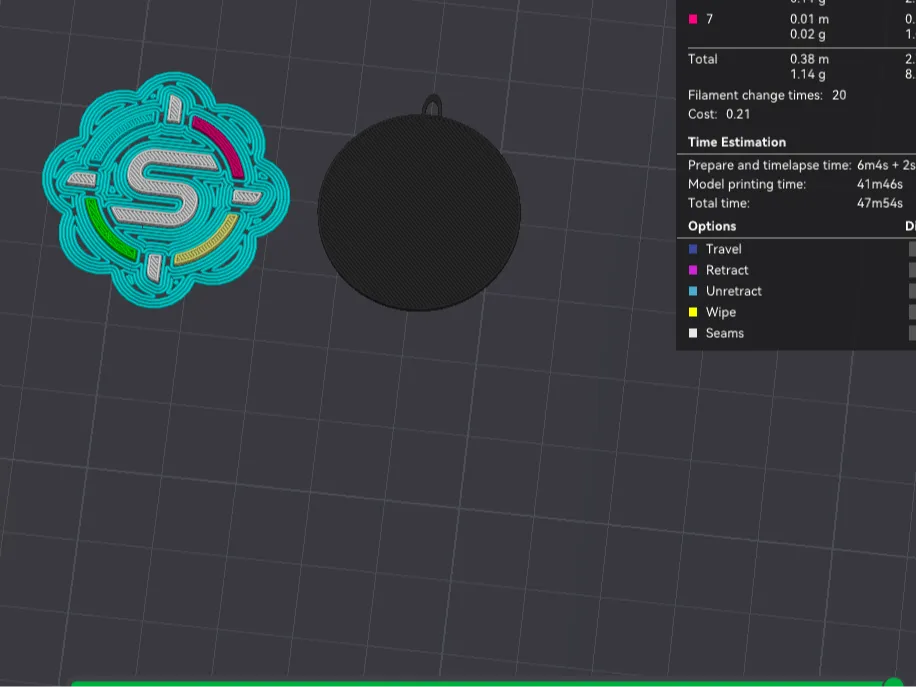Click the Time Estimation section header
This screenshot has height=687, width=916.
point(737,142)
